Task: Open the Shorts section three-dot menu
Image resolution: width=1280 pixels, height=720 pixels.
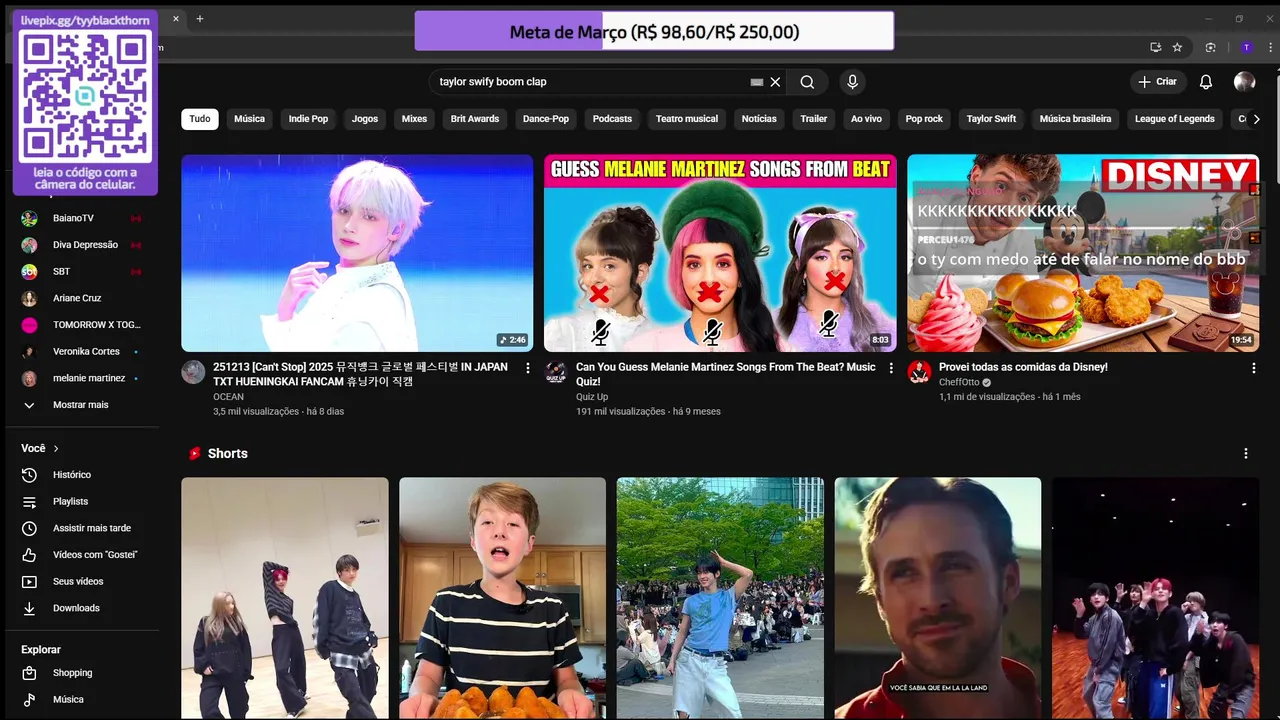Action: [1246, 454]
